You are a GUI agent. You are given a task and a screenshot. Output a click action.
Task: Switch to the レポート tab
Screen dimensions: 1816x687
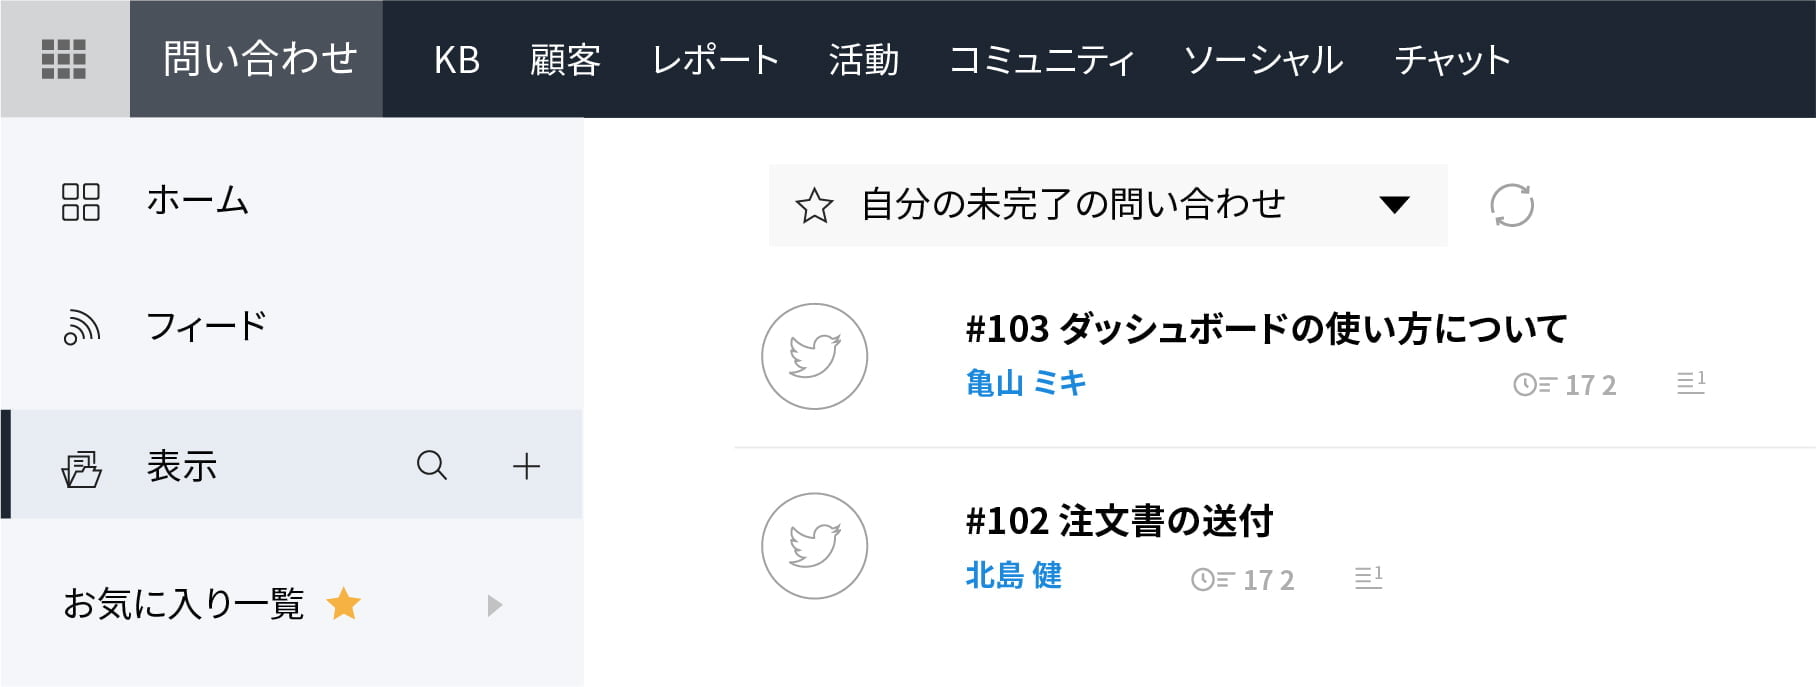pyautogui.click(x=715, y=60)
